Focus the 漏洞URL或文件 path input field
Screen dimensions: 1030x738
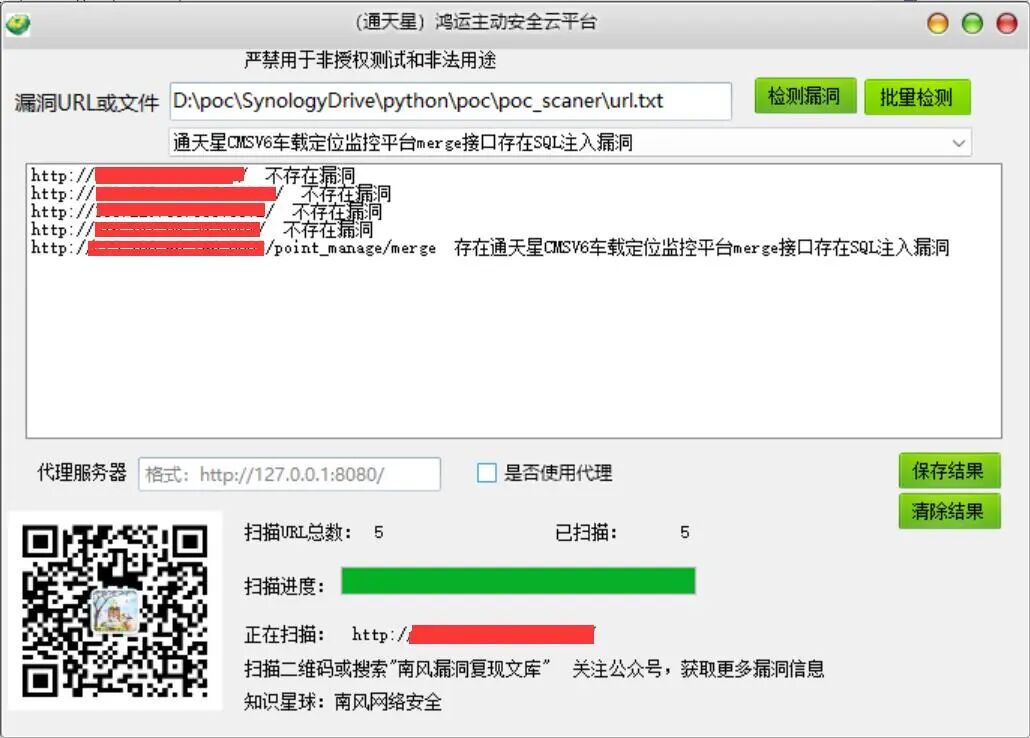(451, 101)
